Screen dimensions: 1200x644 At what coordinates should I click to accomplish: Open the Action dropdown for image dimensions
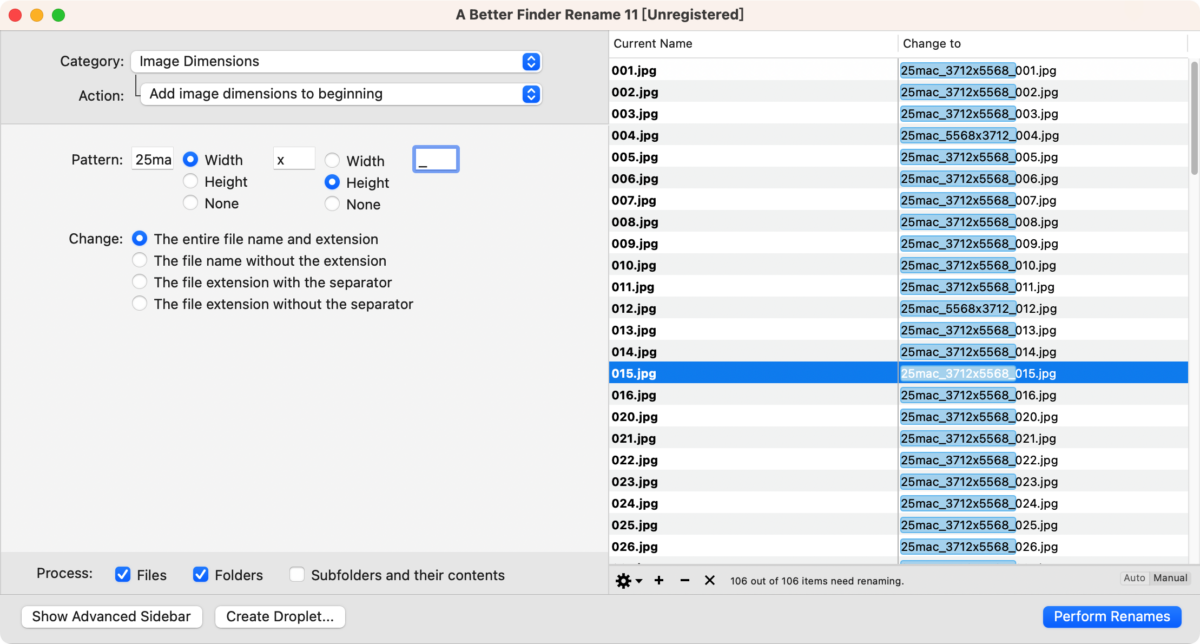click(x=340, y=94)
